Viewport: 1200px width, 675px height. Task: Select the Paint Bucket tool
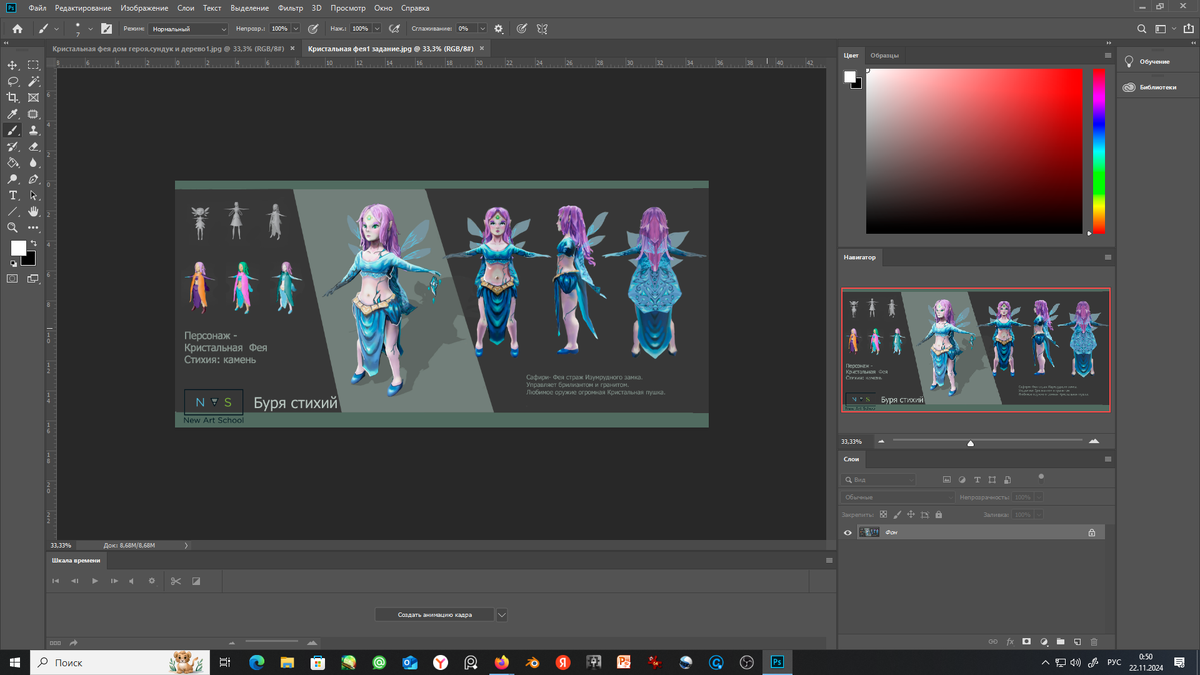[13, 162]
